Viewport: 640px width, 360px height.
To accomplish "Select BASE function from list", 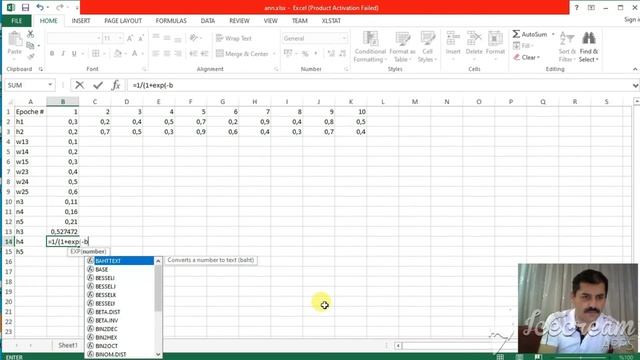I will pyautogui.click(x=120, y=269).
